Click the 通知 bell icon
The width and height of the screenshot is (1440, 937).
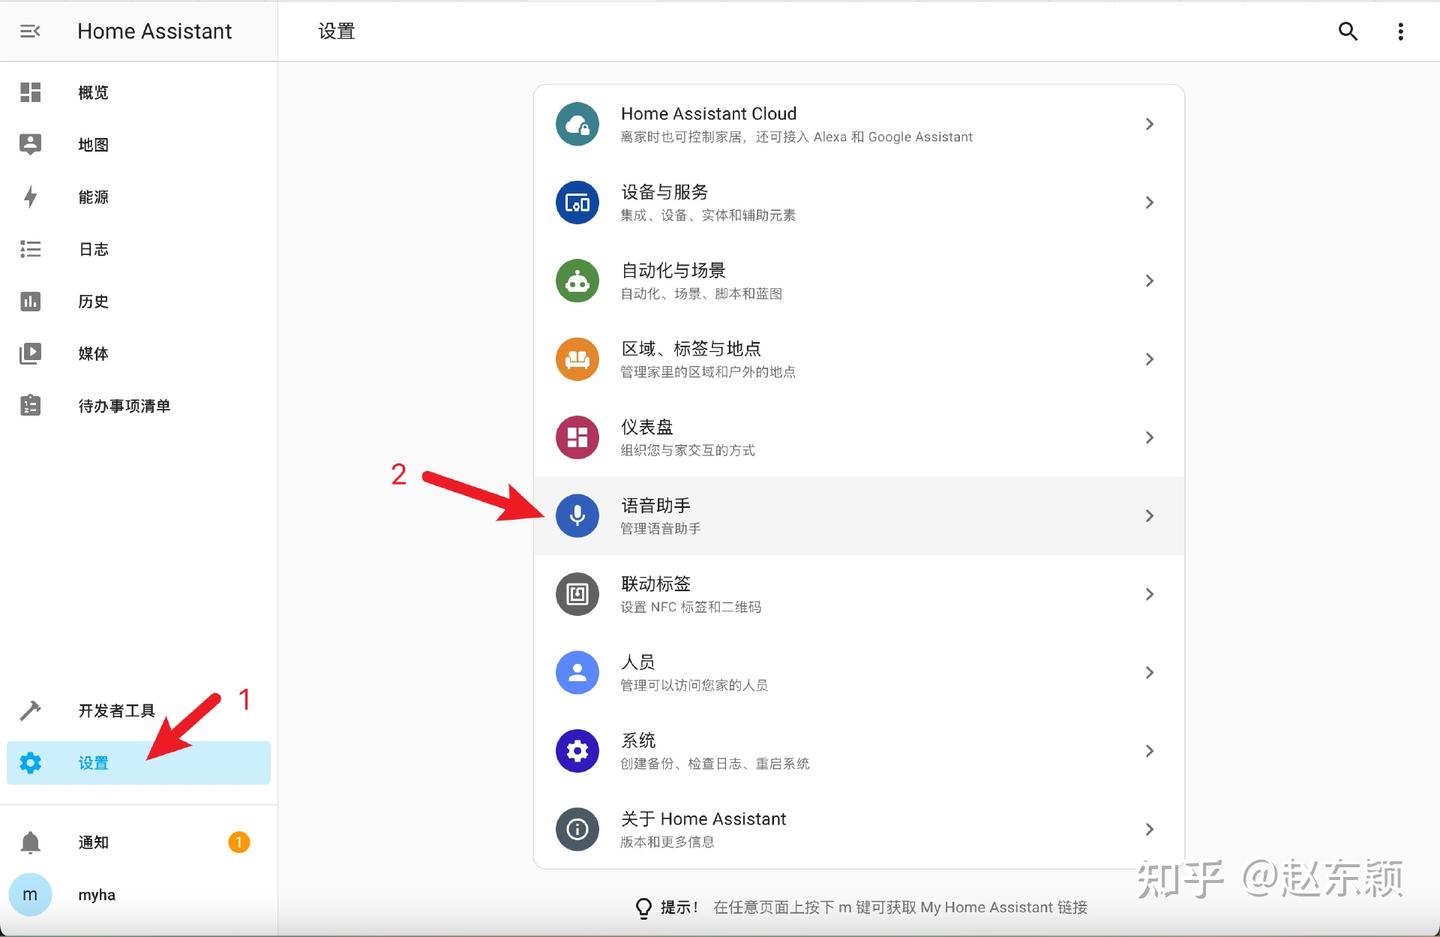coord(31,842)
